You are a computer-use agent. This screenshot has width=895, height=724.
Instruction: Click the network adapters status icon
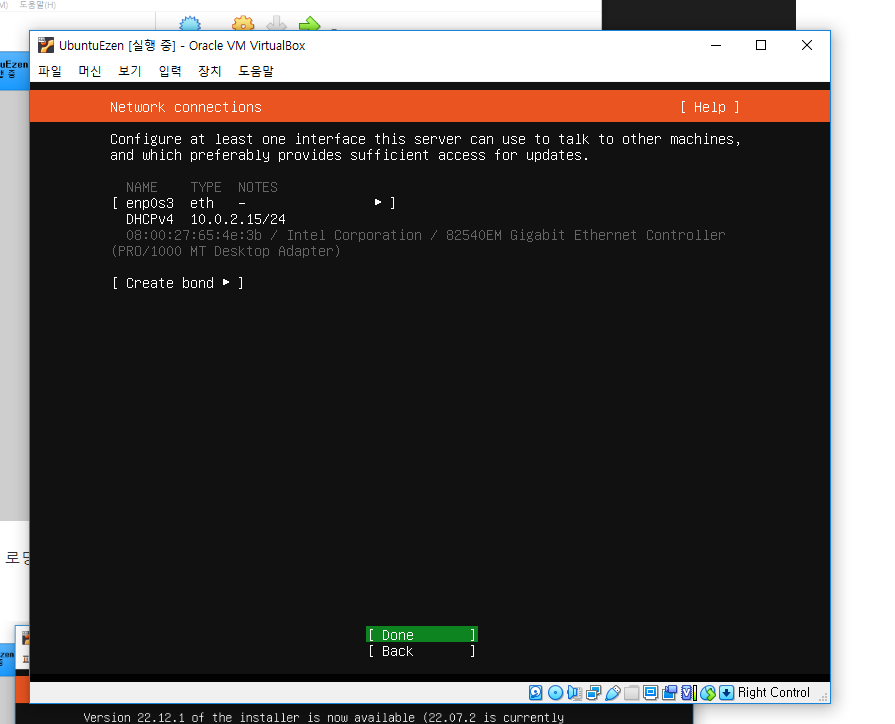click(x=594, y=693)
